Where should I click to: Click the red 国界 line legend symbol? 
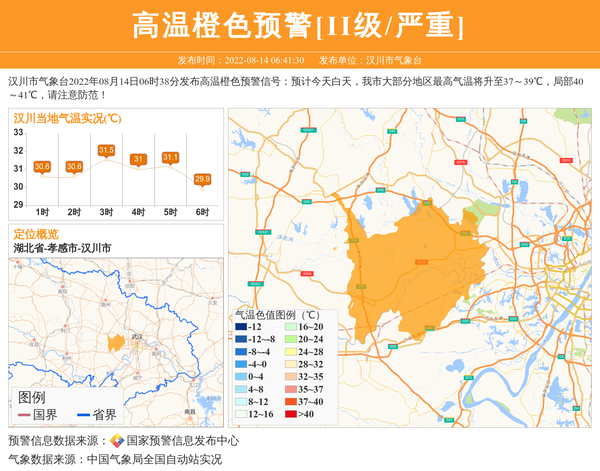click(x=24, y=415)
